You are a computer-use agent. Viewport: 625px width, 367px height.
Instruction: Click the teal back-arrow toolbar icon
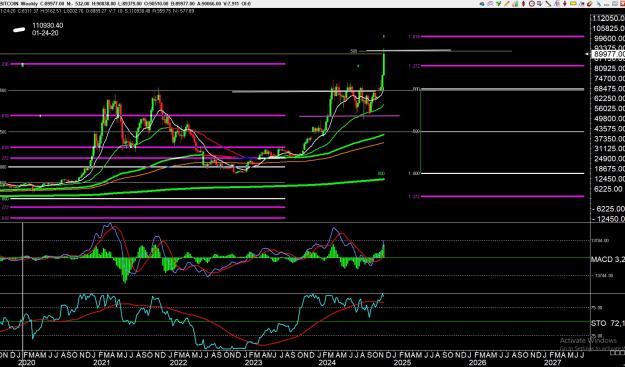tap(482, 4)
